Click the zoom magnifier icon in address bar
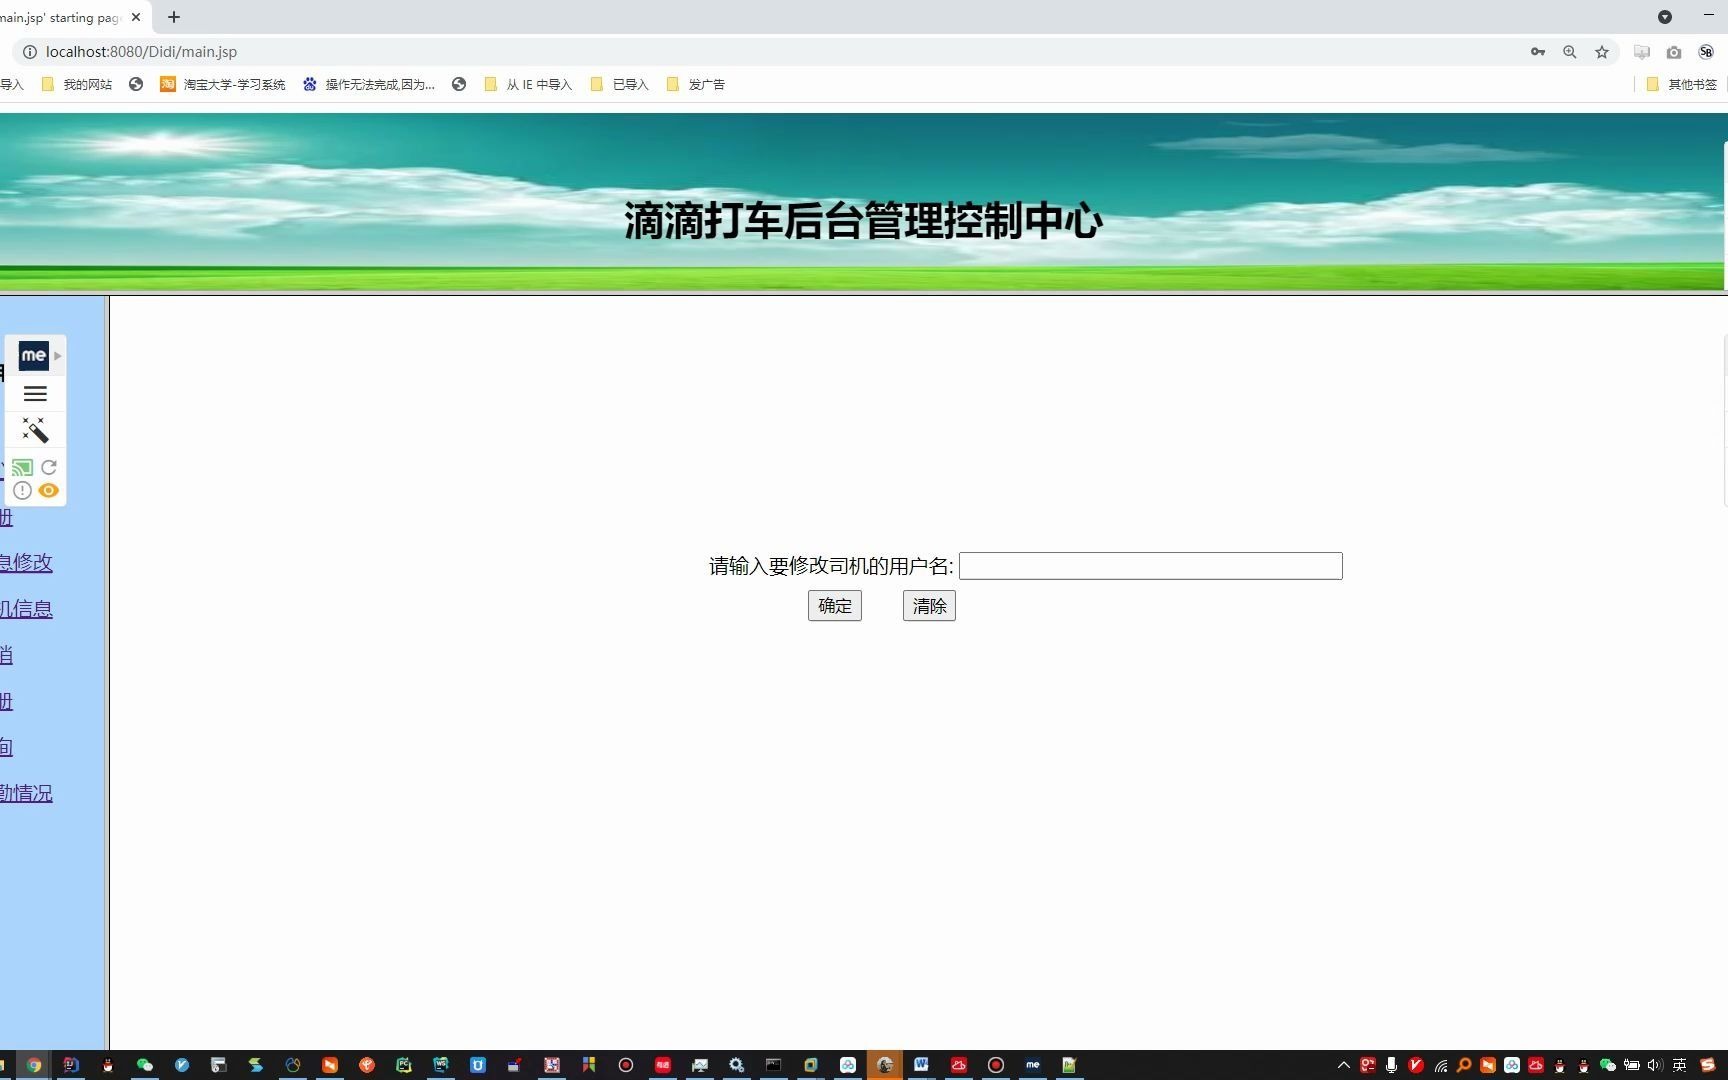 tap(1570, 52)
